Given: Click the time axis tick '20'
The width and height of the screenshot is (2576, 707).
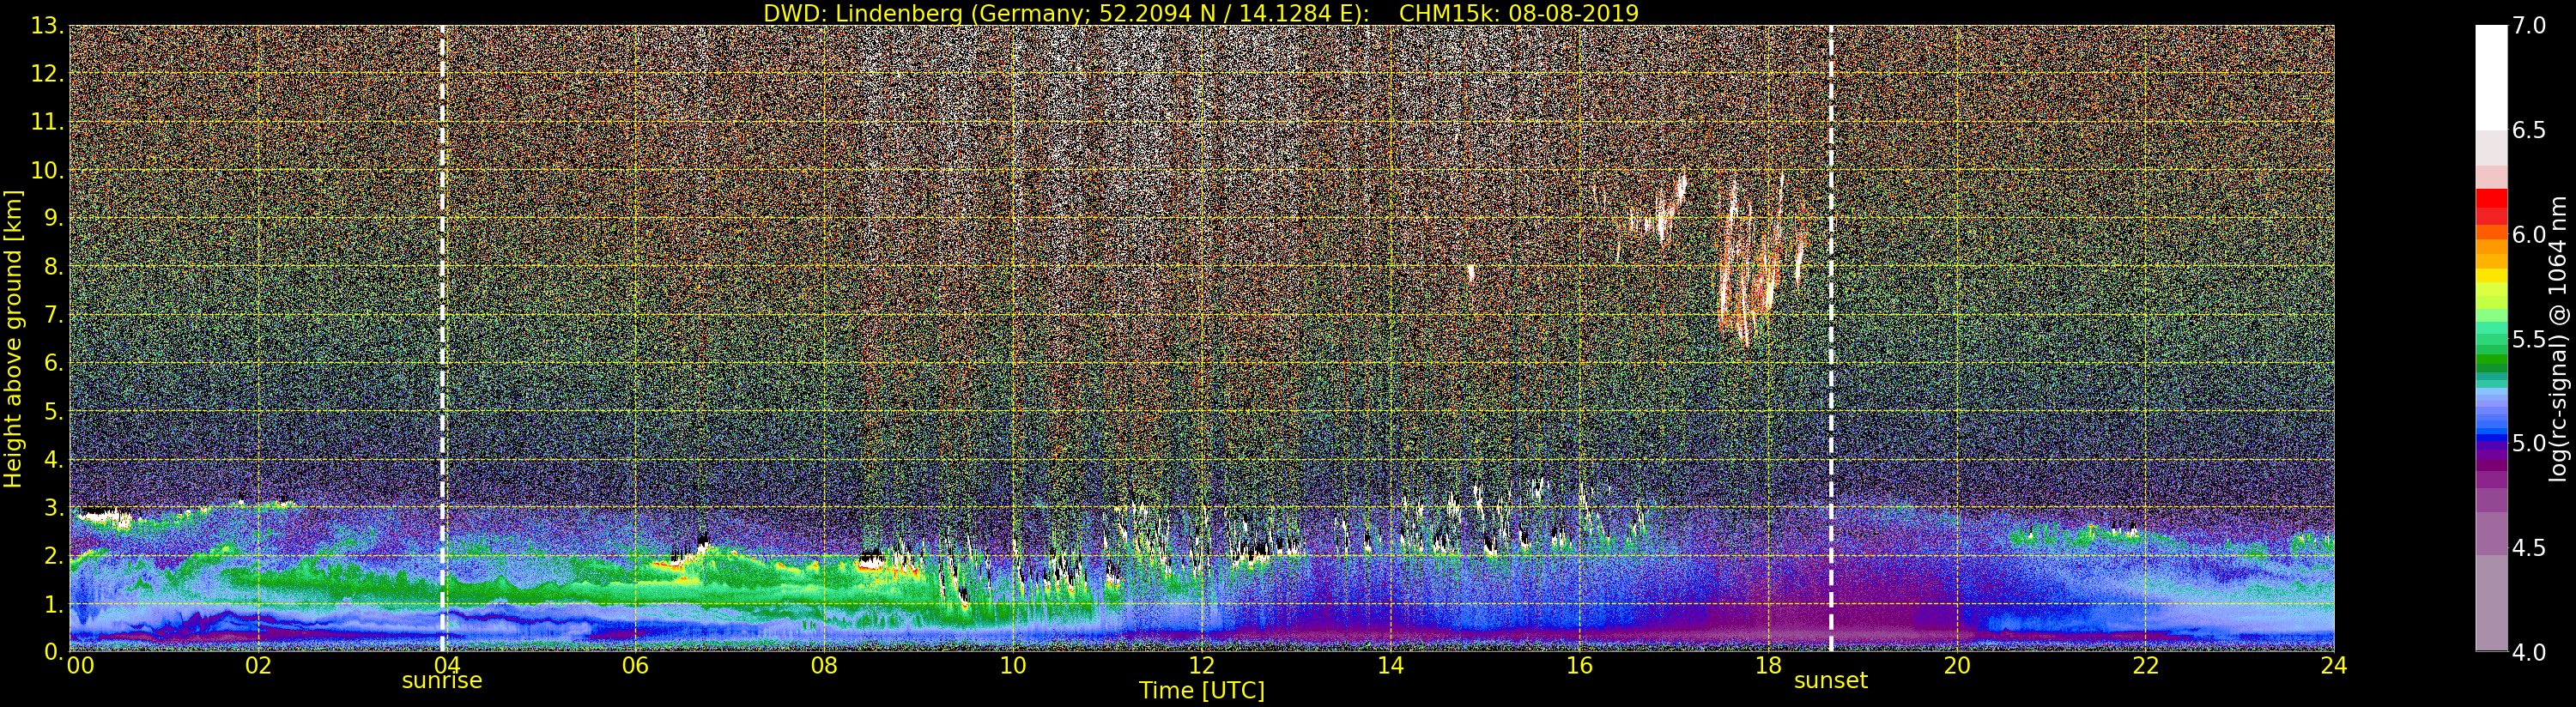Looking at the screenshot, I should (x=1957, y=666).
